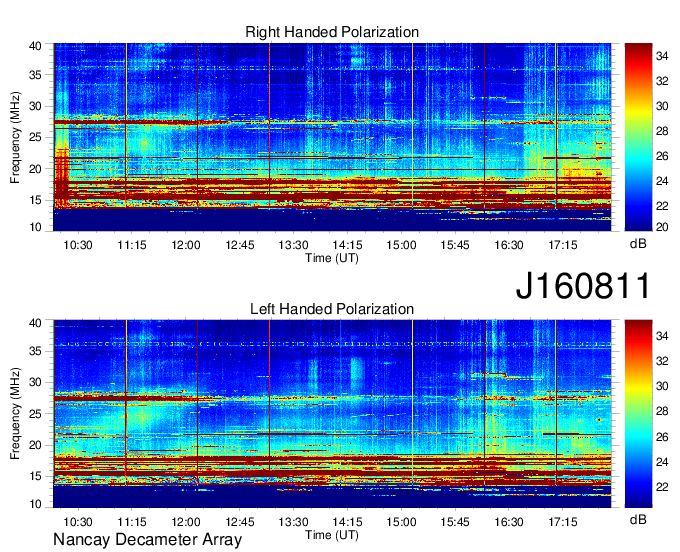The height and width of the screenshot is (552, 680).
Task: Click the '17:15' tick on the top plot
Action: (x=562, y=245)
